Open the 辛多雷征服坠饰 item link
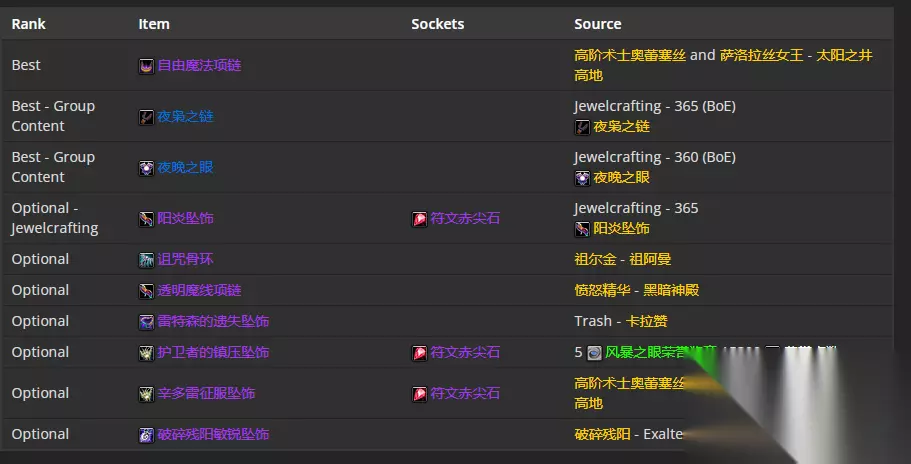This screenshot has width=911, height=464. (206, 393)
